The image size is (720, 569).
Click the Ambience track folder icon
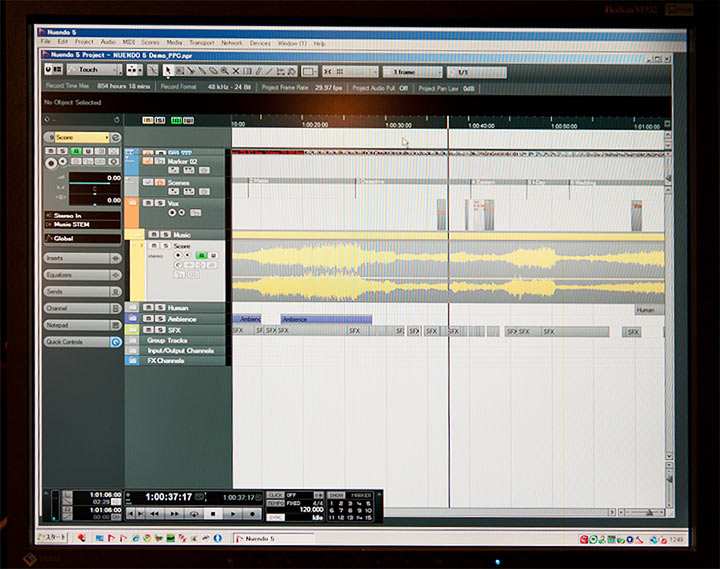pos(132,318)
